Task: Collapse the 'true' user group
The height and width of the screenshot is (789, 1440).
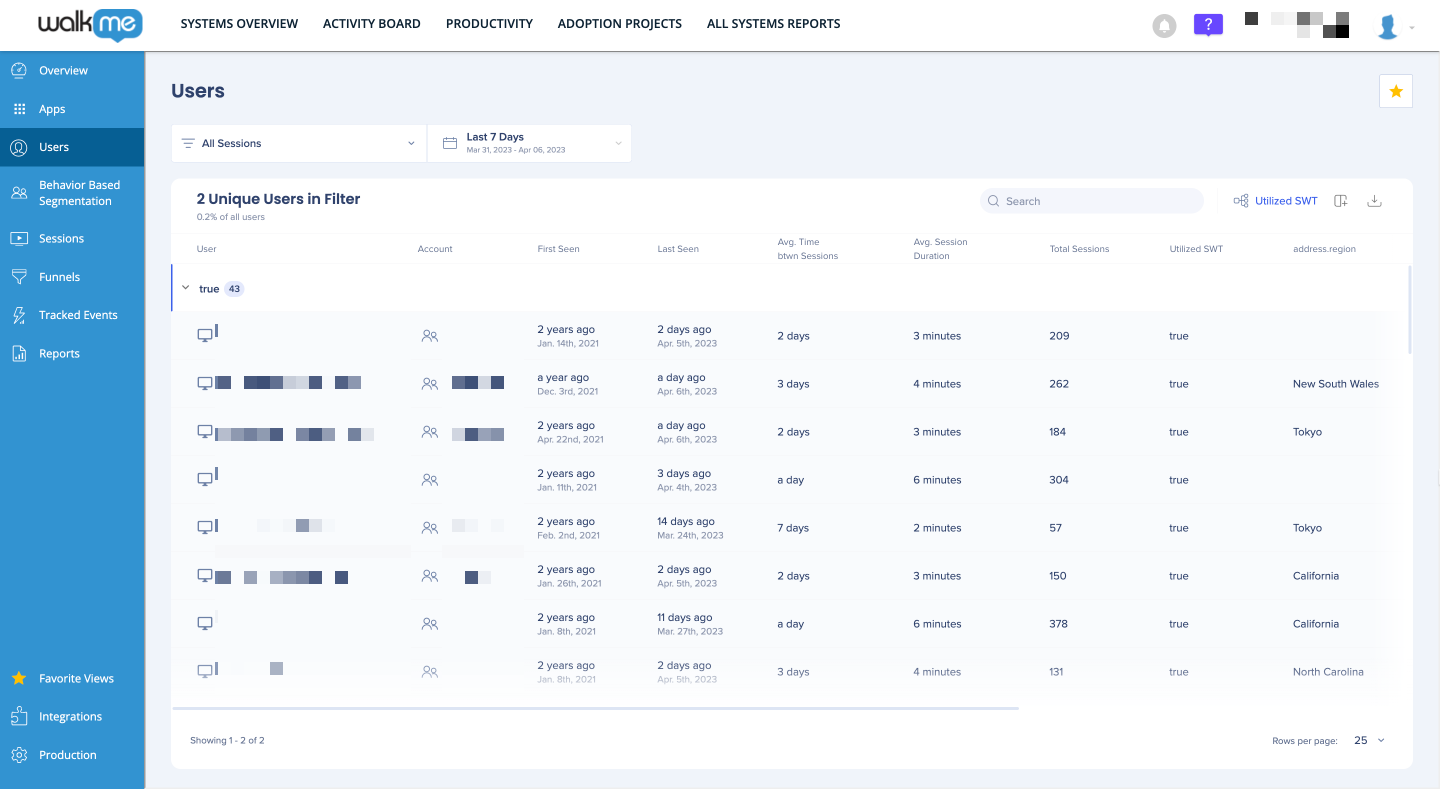Action: 186,287
